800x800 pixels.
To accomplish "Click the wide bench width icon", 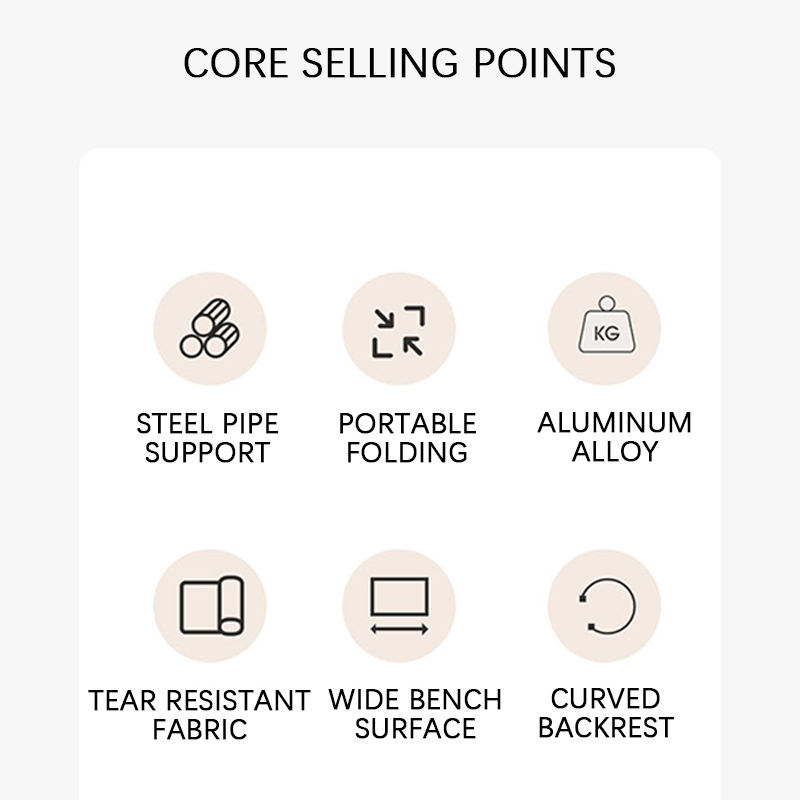I will point(398,605).
